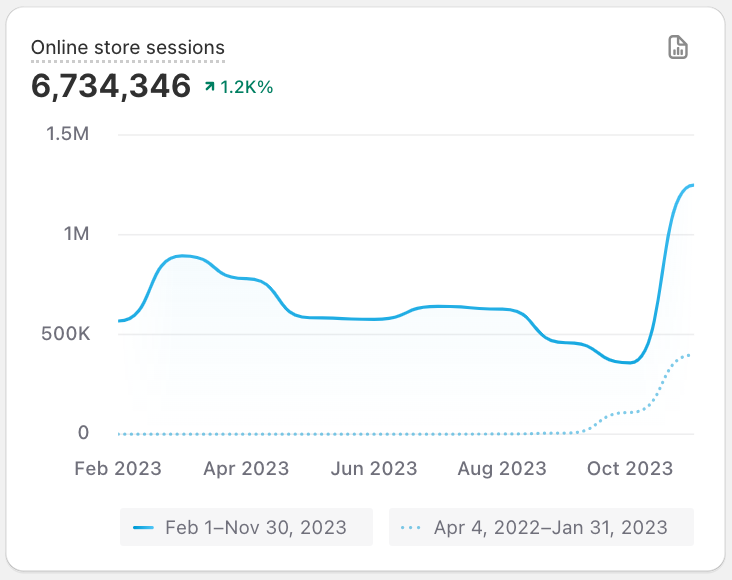Screen dimensions: 732x580
Task: Open the Online store sessions title link
Action: pyautogui.click(x=128, y=47)
